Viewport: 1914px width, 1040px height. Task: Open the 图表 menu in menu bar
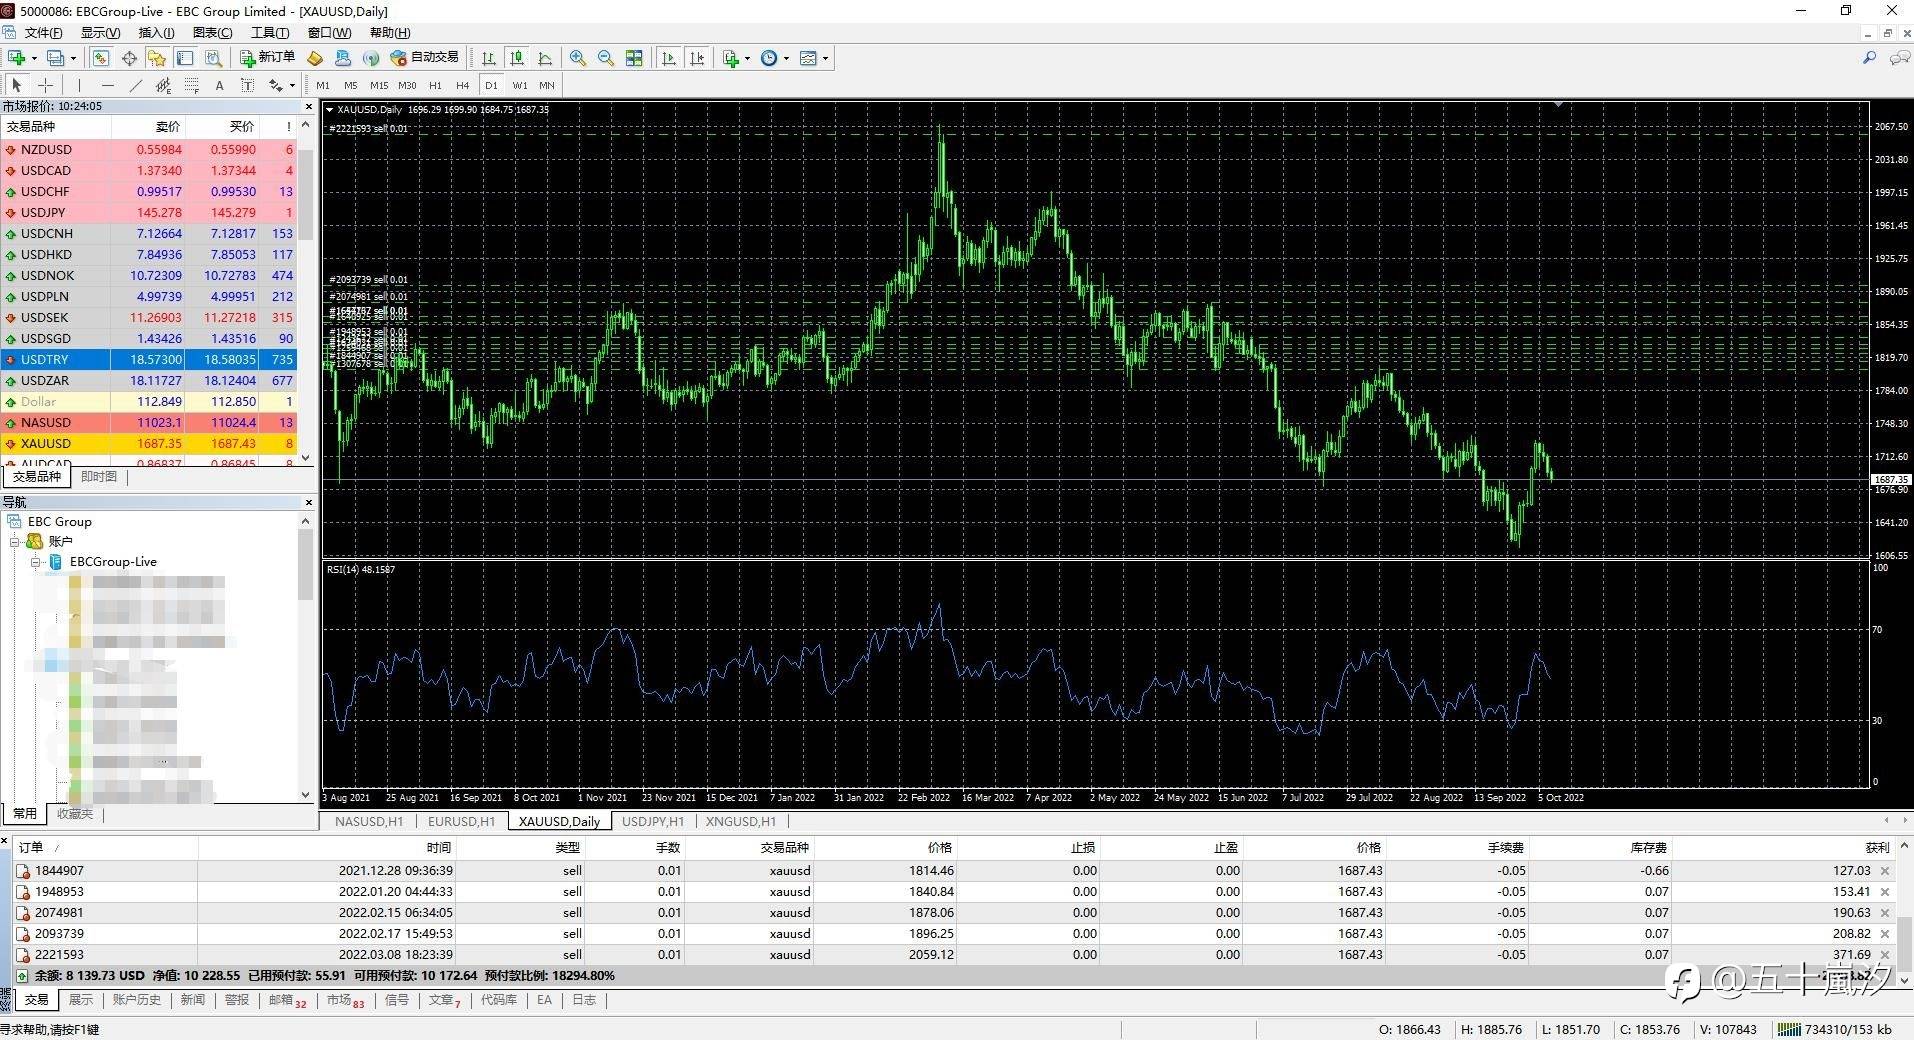(212, 33)
